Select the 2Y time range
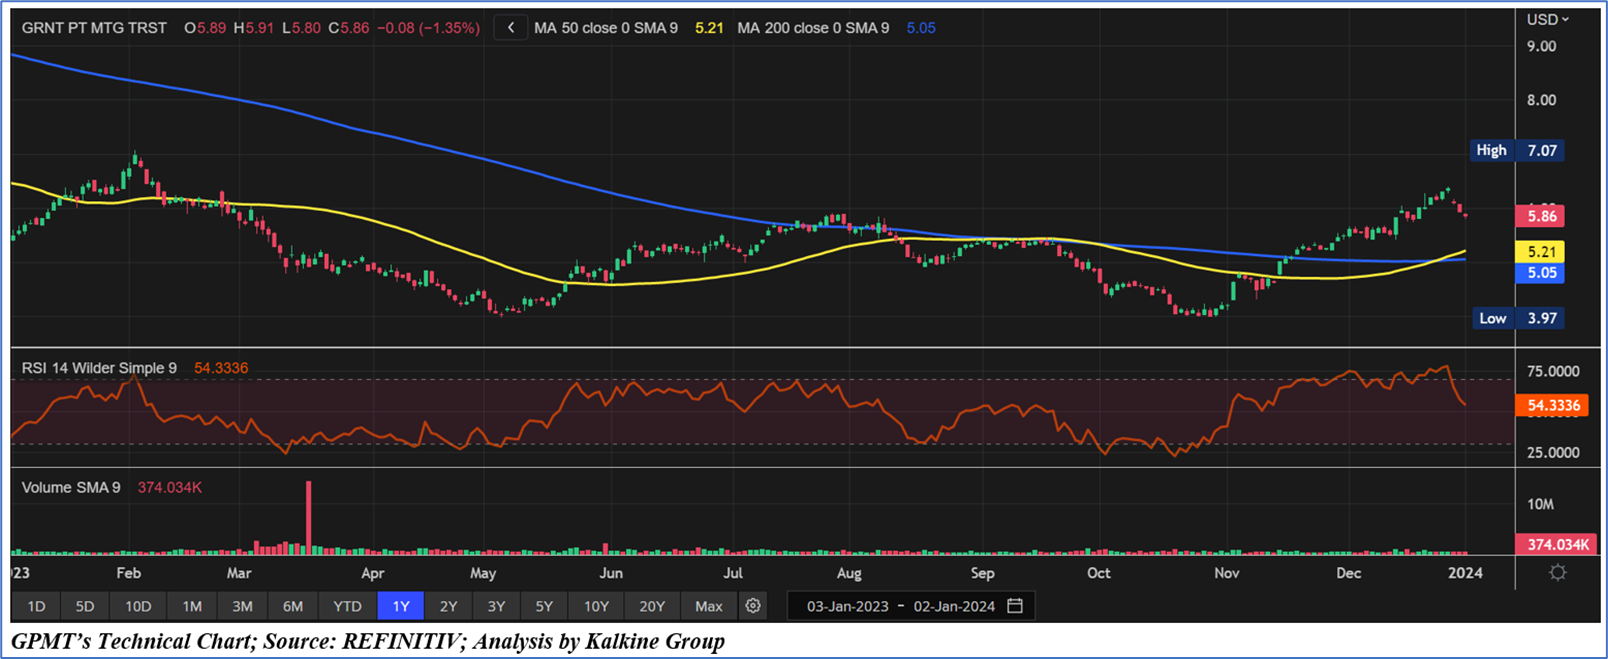1608x659 pixels. [448, 606]
